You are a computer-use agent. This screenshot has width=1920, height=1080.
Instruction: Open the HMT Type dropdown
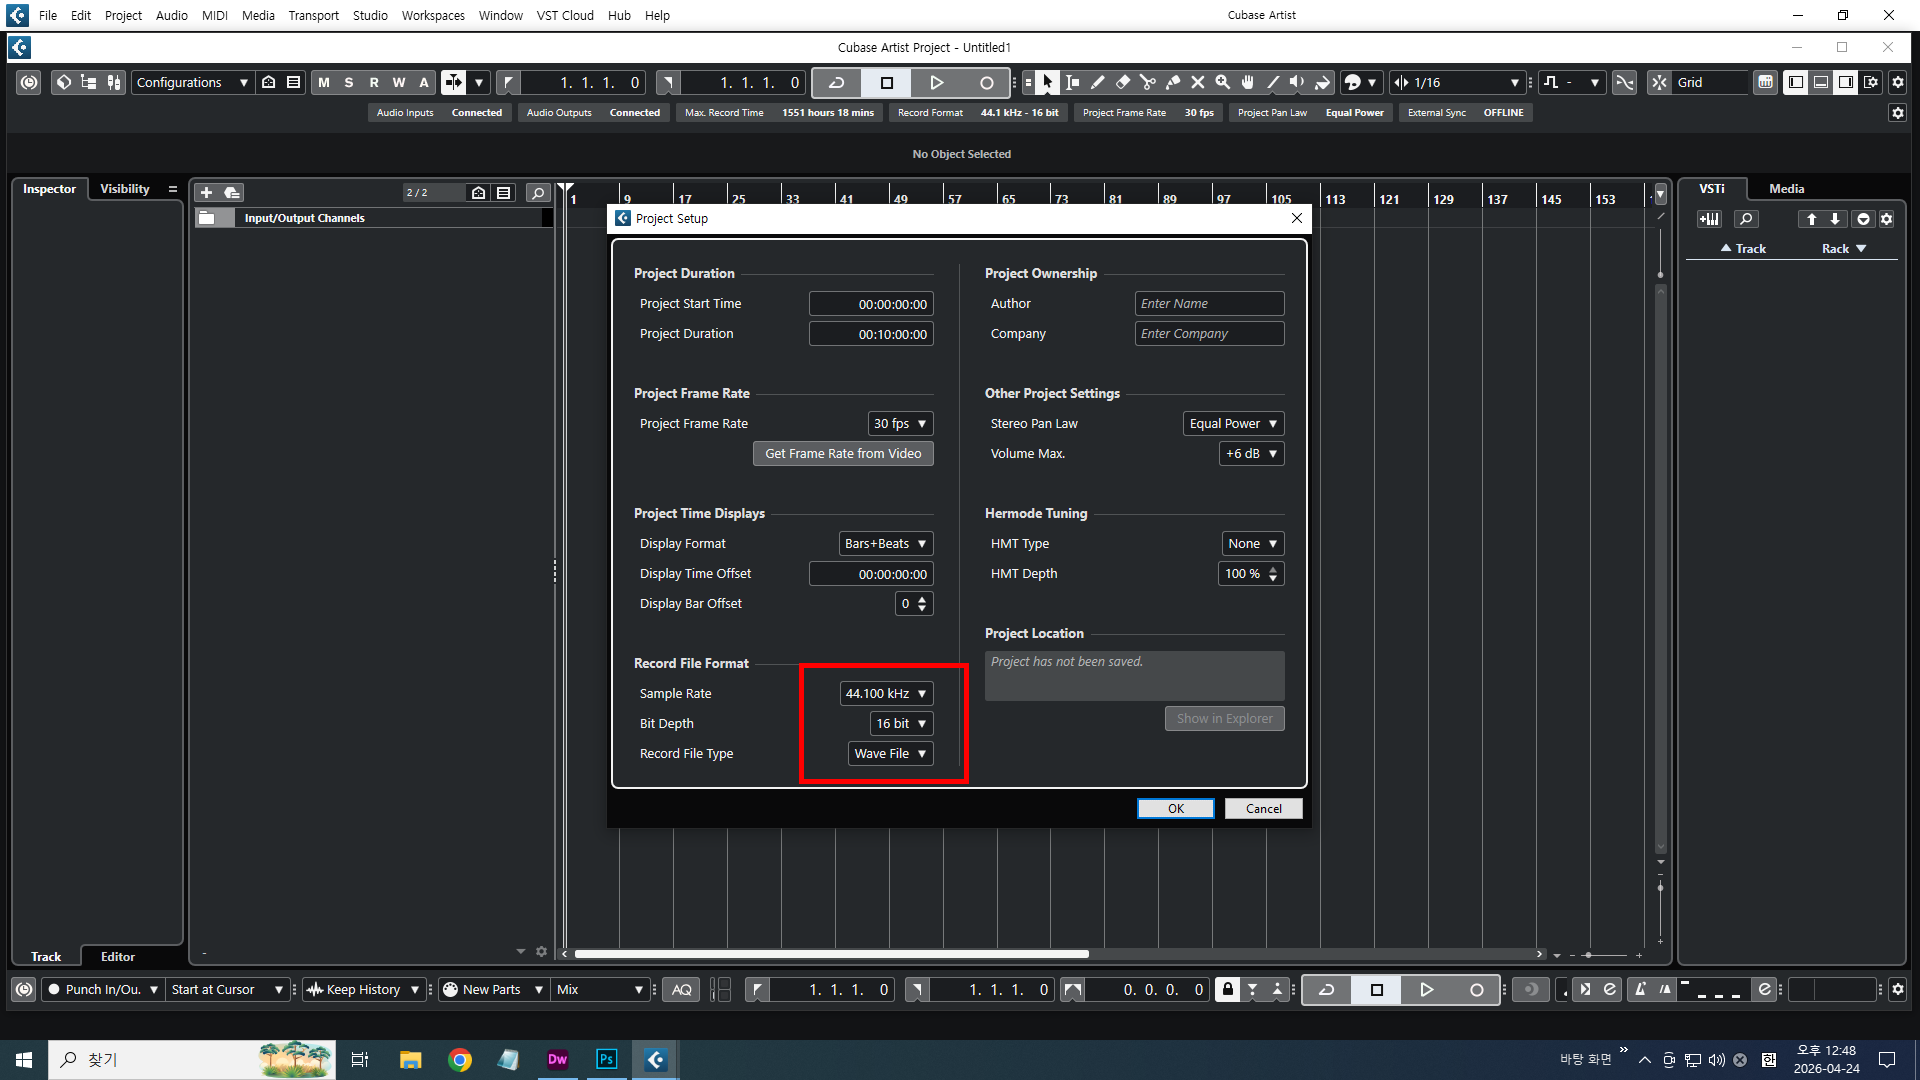[x=1253, y=543]
